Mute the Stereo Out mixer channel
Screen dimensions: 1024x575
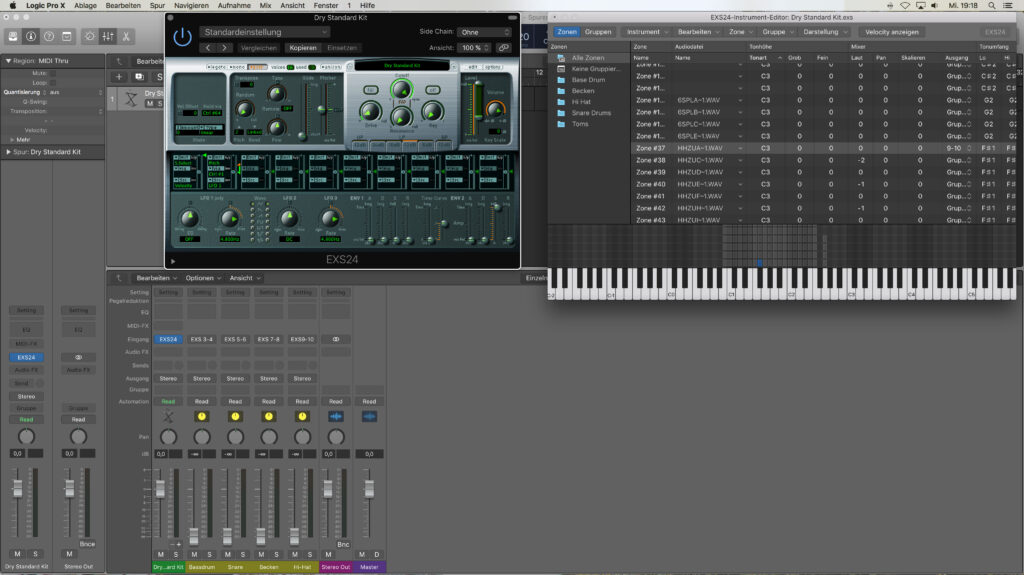click(328, 554)
